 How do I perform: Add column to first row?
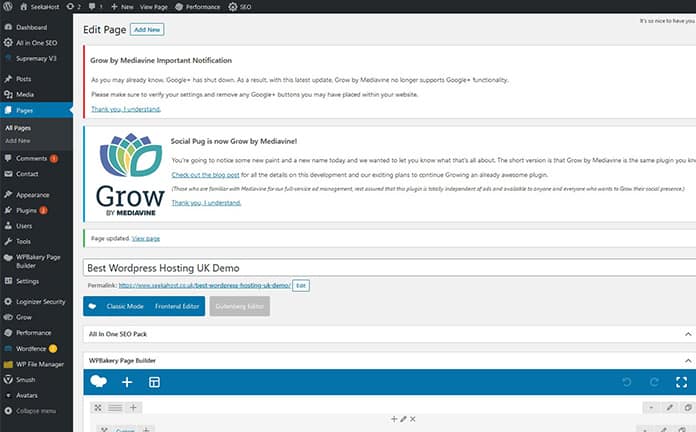click(133, 408)
